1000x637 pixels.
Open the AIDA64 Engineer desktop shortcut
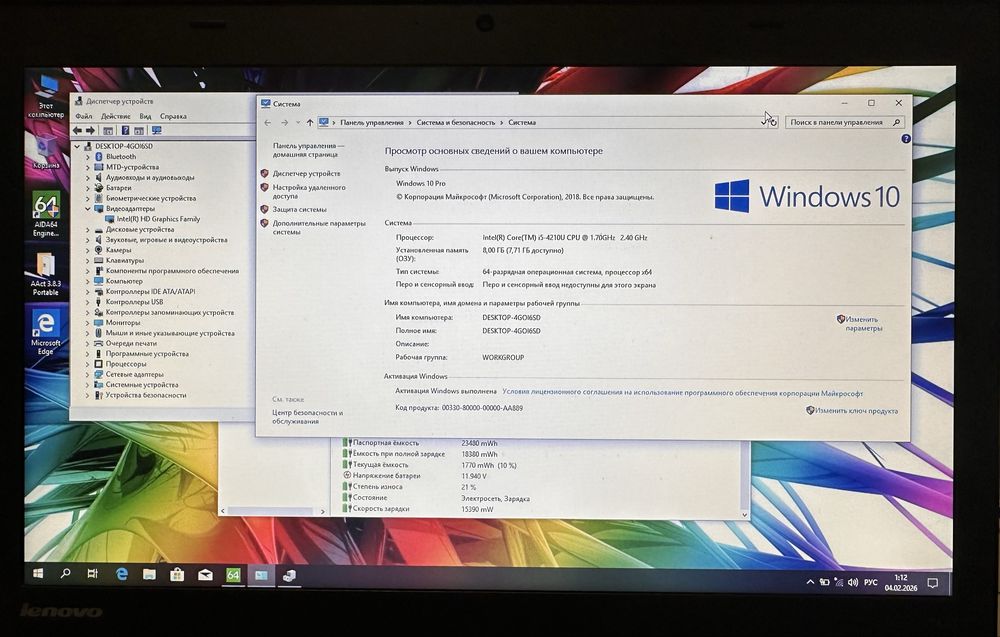point(46,214)
